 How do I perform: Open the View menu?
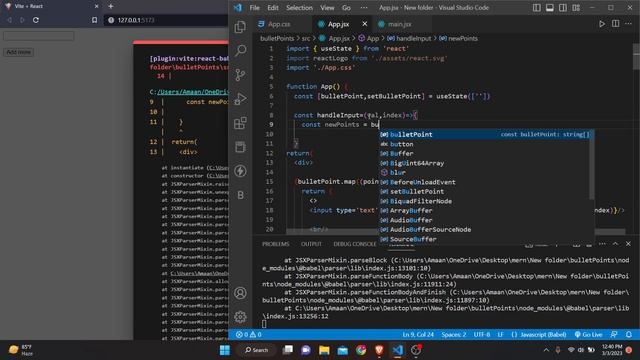pos(327,8)
